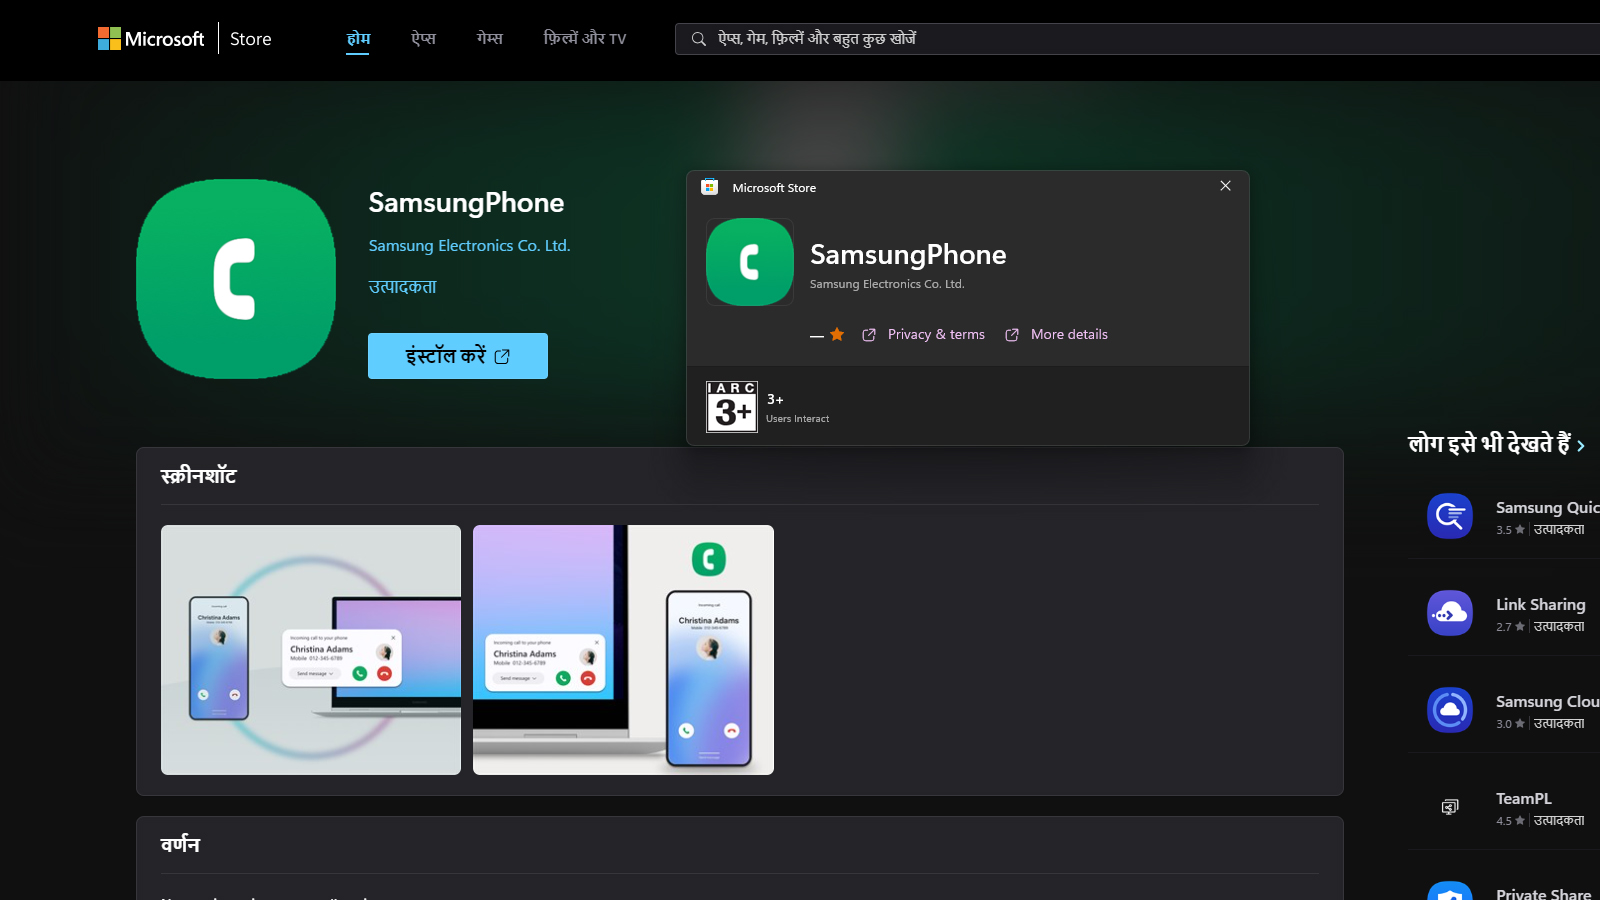Click external link icon beside More details

click(x=1012, y=335)
